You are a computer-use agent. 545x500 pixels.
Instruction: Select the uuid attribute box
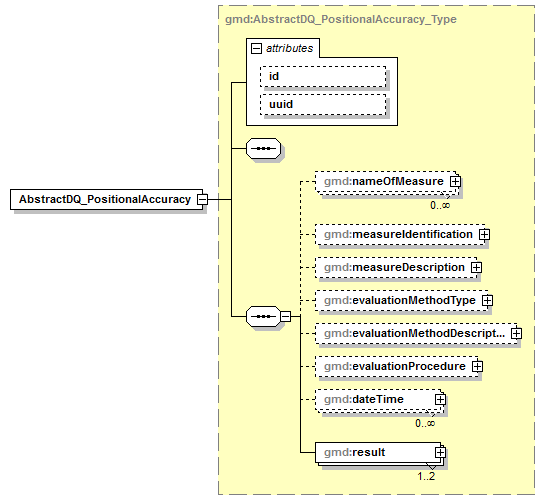click(x=323, y=105)
